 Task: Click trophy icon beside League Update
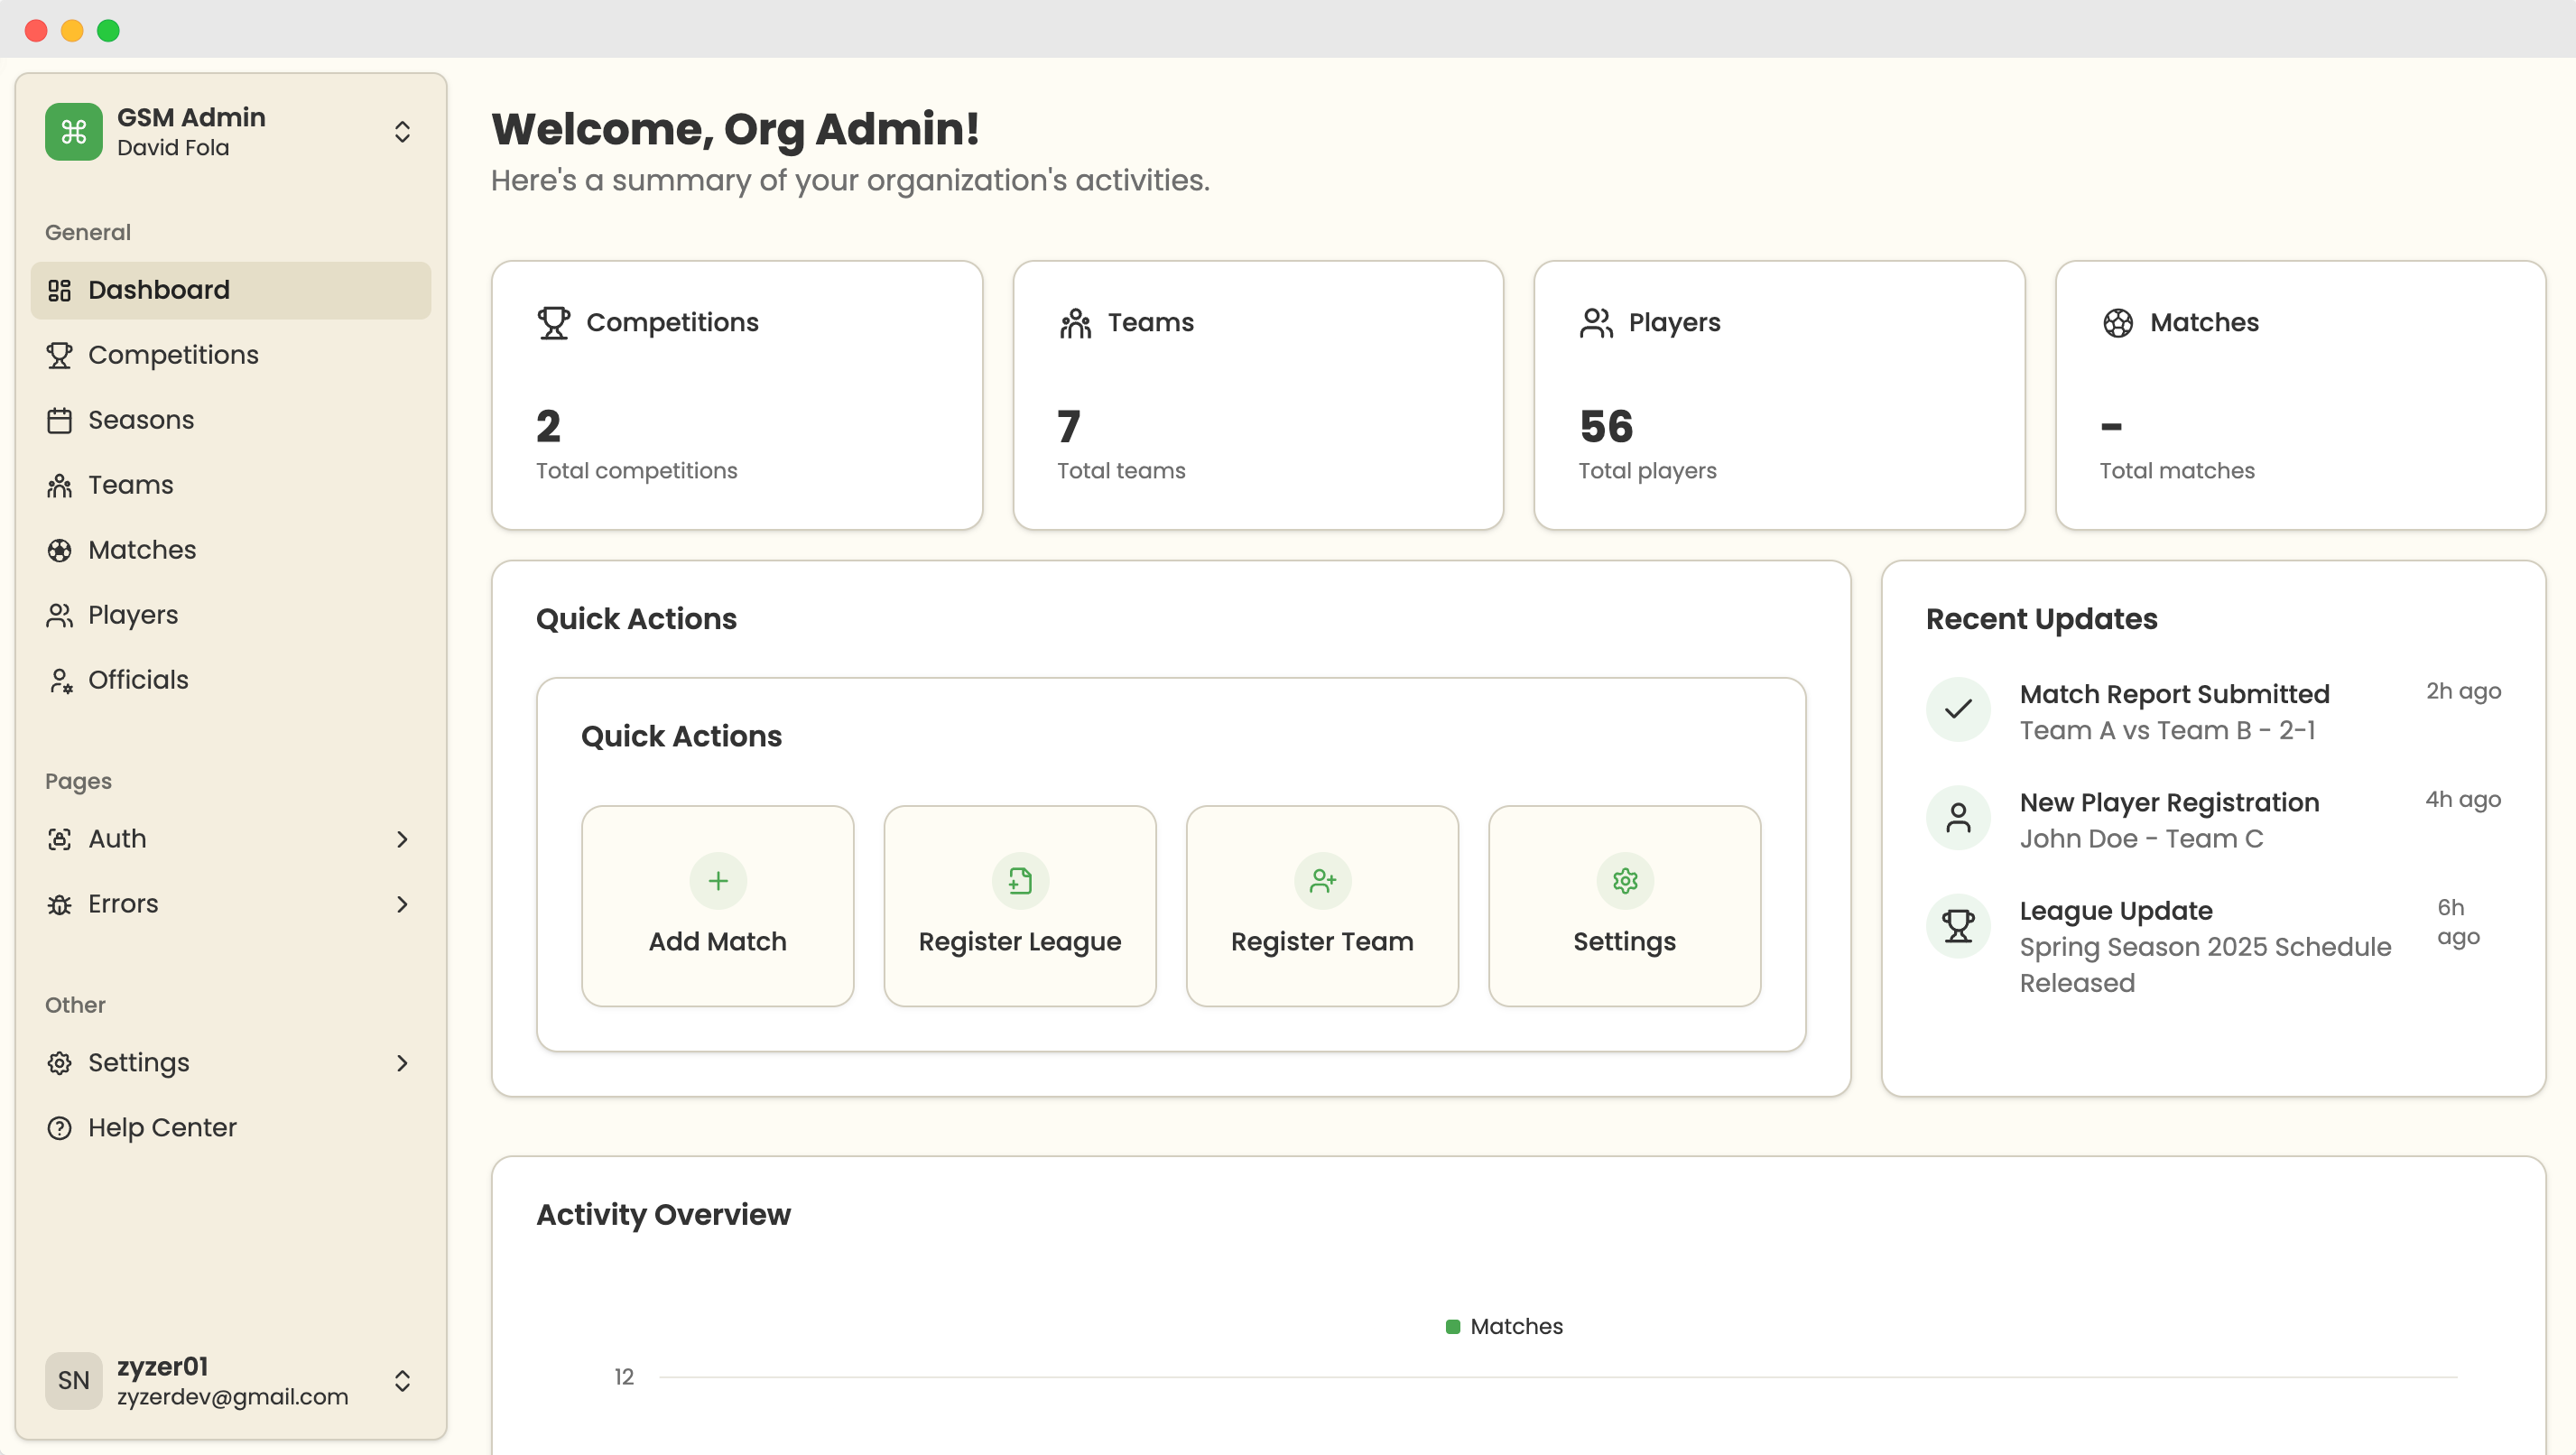coord(1957,926)
